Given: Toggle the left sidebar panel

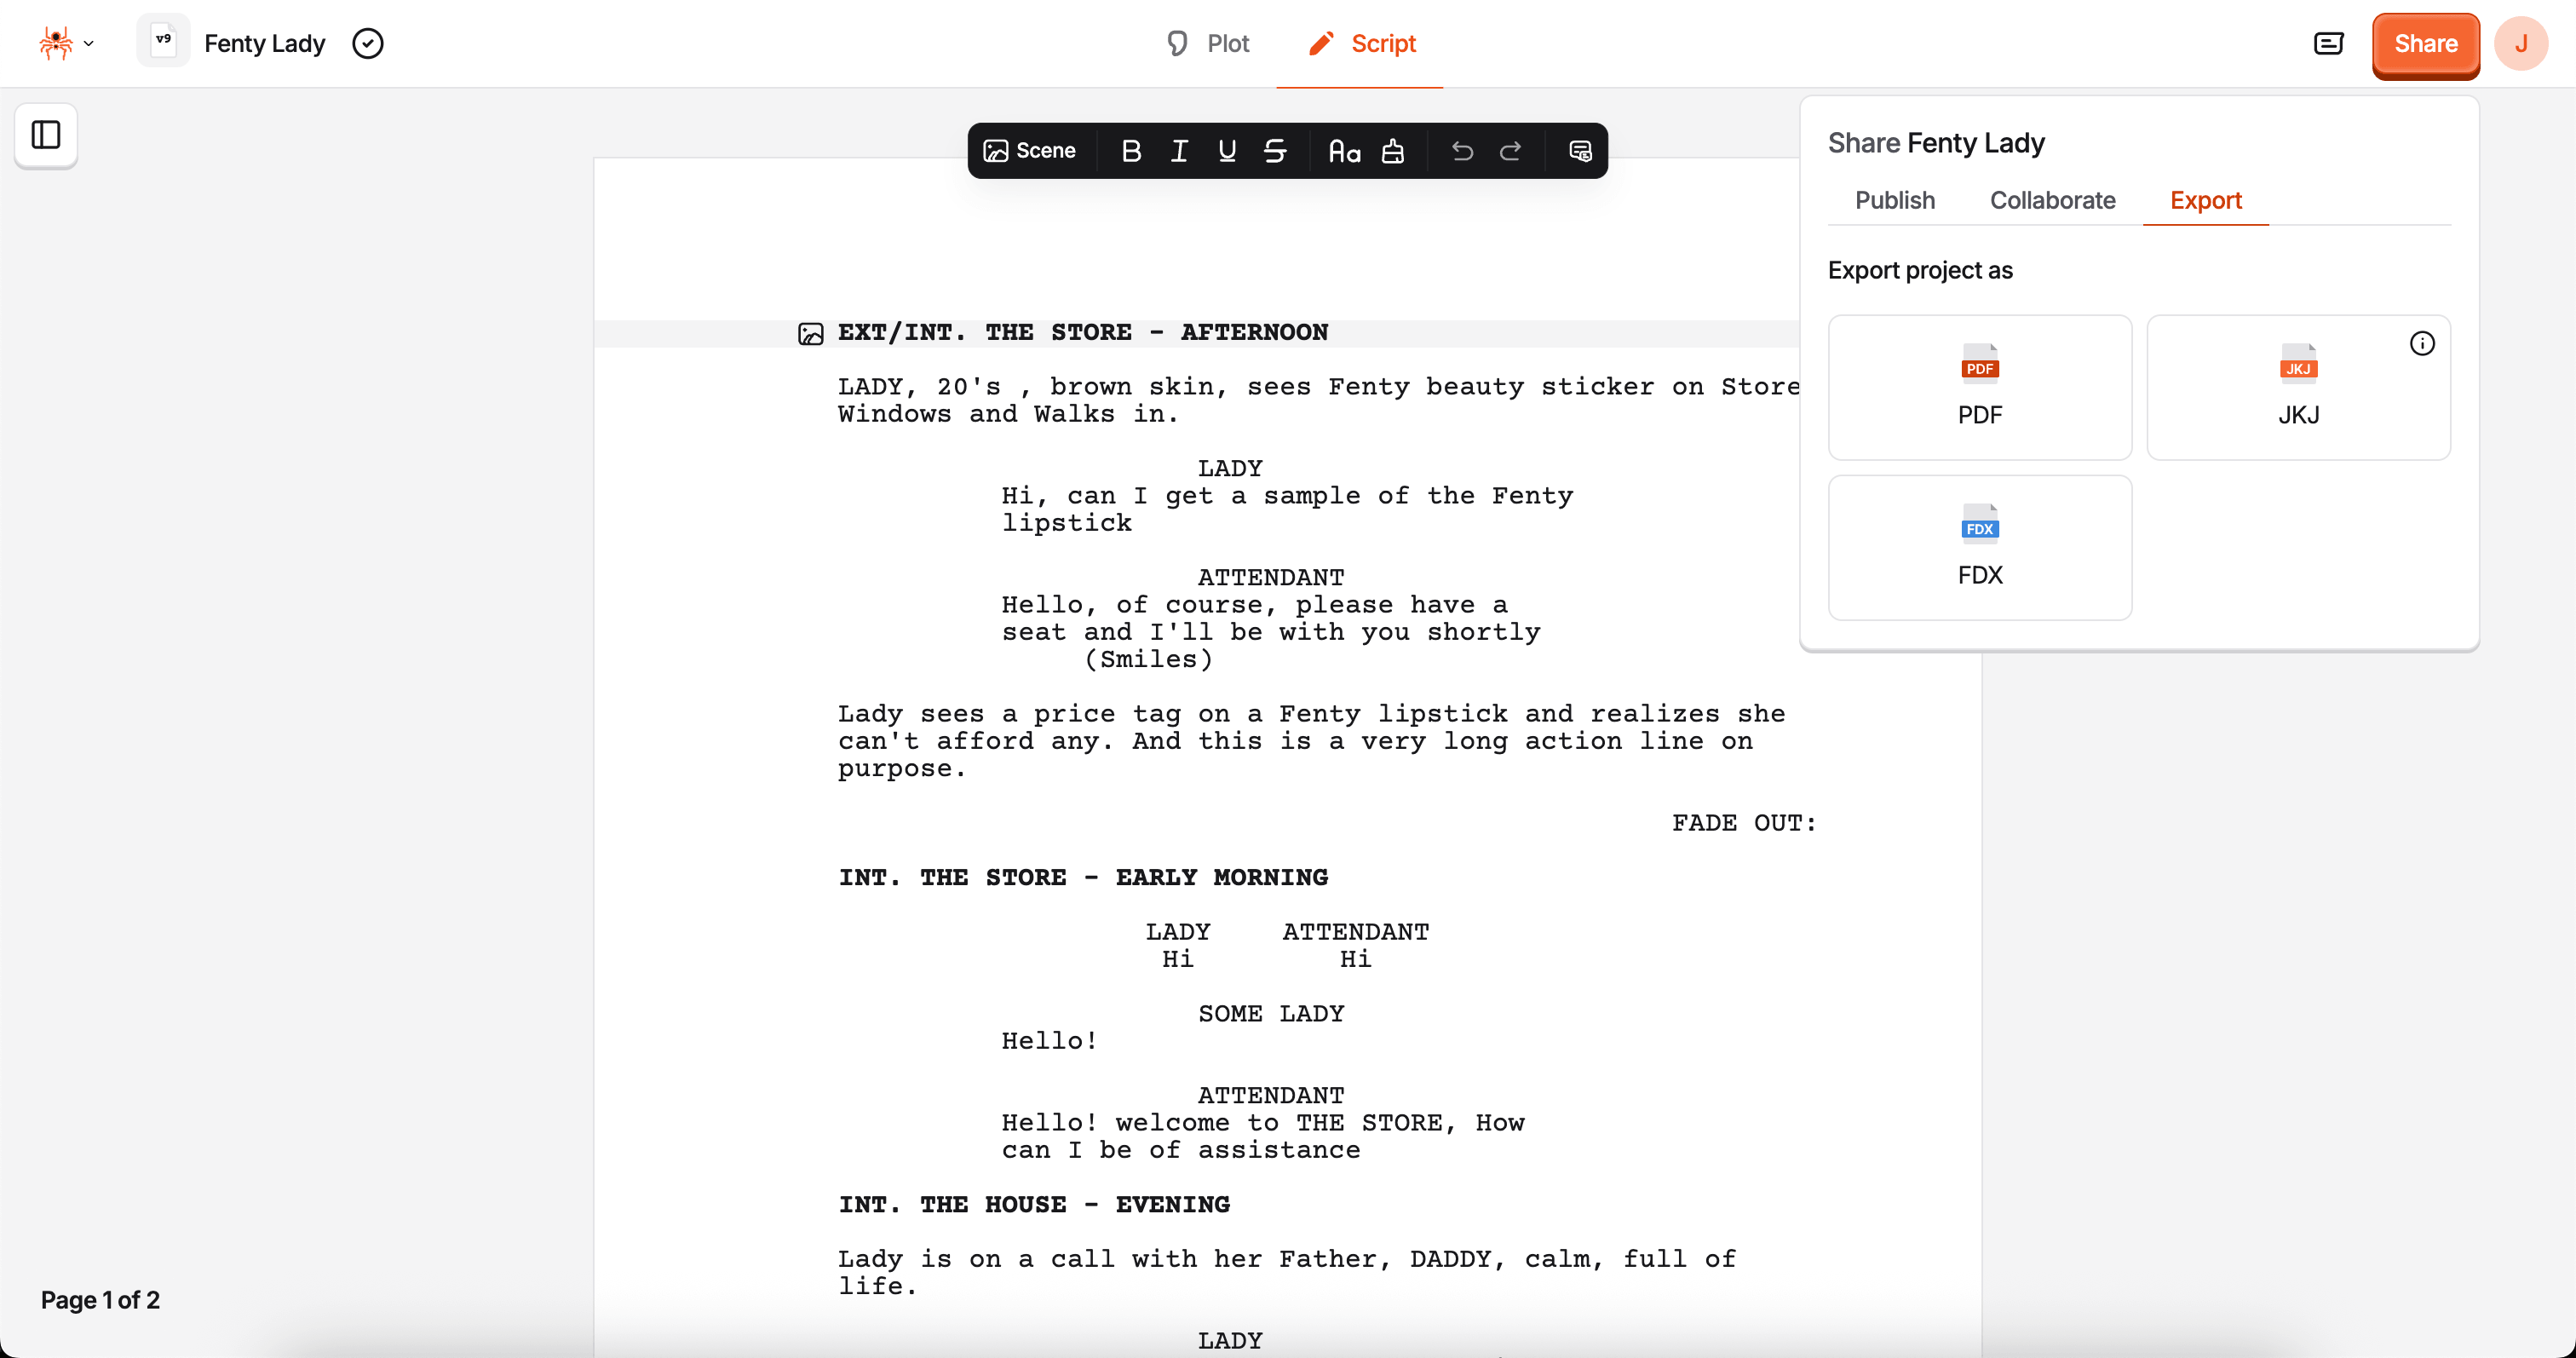Looking at the screenshot, I should click(x=46, y=135).
